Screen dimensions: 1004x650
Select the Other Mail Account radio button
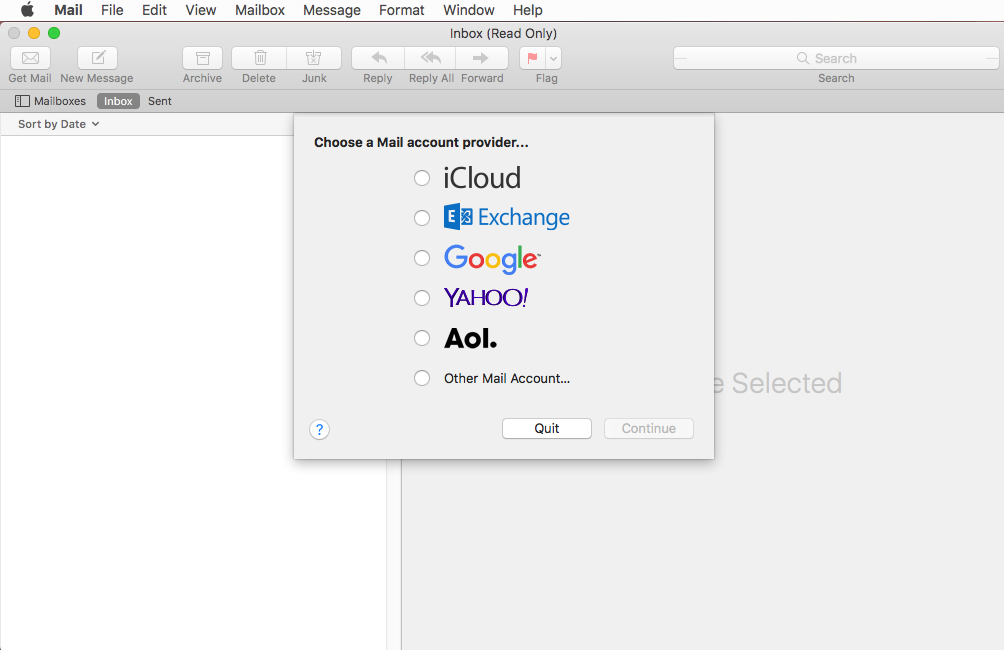422,378
